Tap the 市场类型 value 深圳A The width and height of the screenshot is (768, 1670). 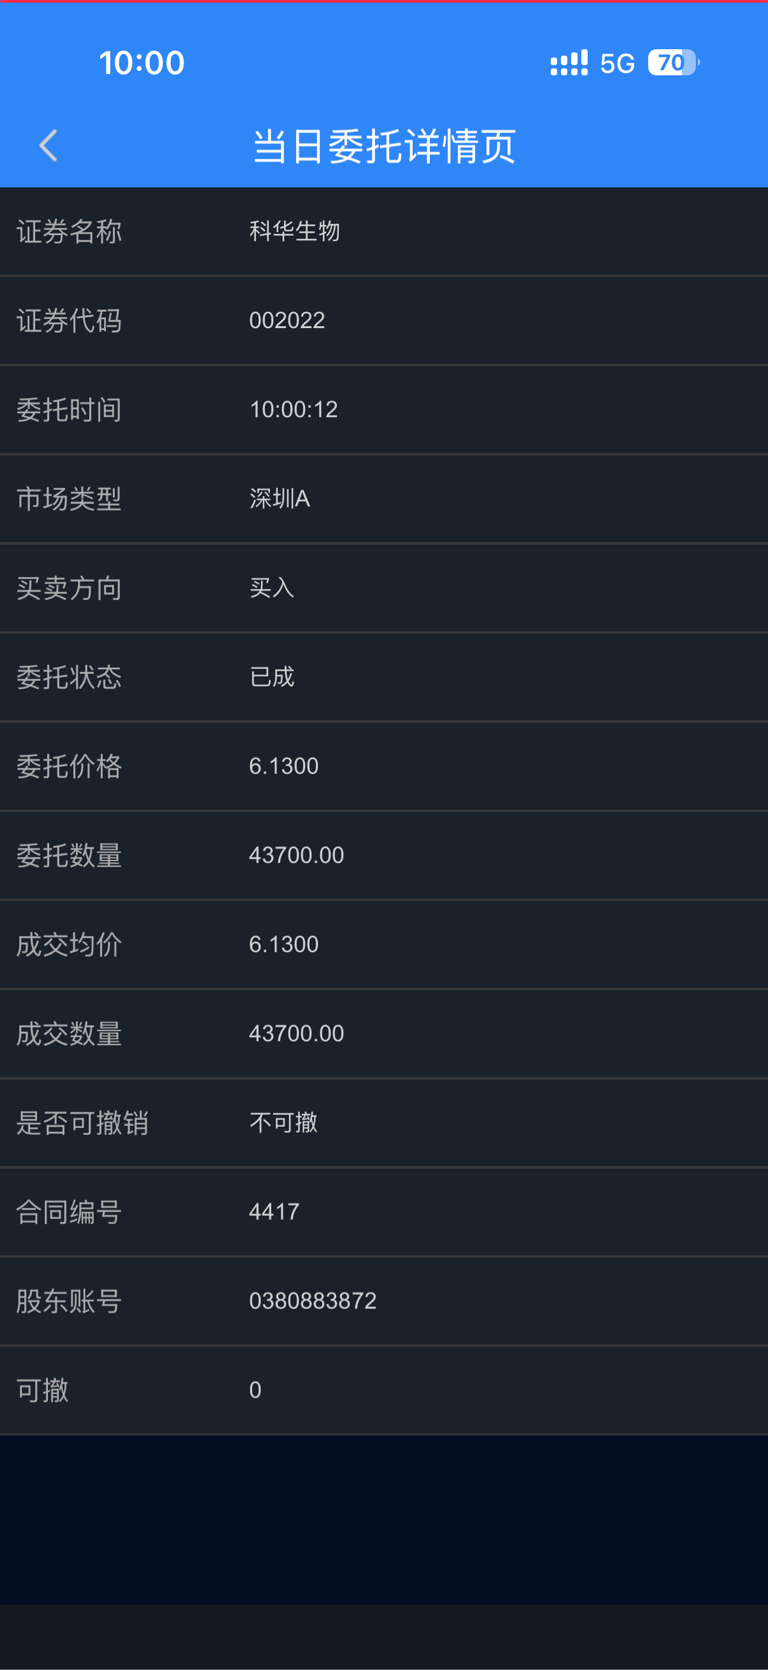279,498
